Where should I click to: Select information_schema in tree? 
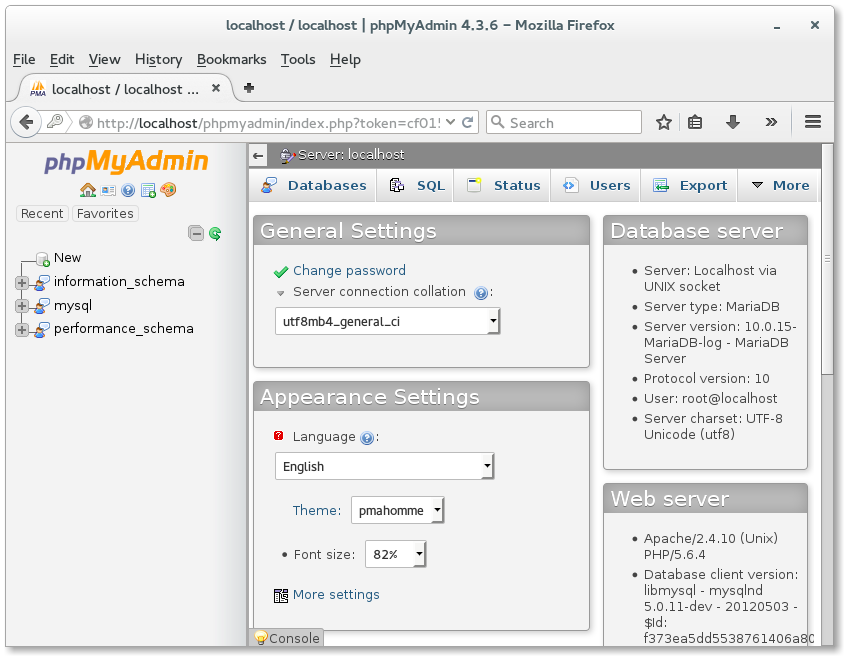[119, 281]
